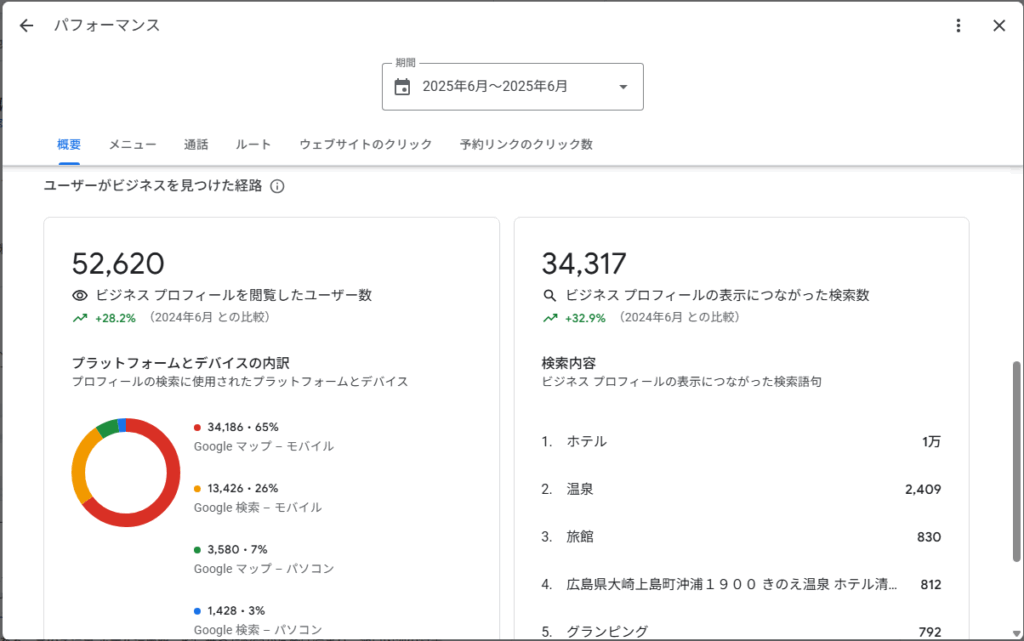Click the red donut chart segment
Viewport: 1024px width, 641px height.
click(x=171, y=490)
